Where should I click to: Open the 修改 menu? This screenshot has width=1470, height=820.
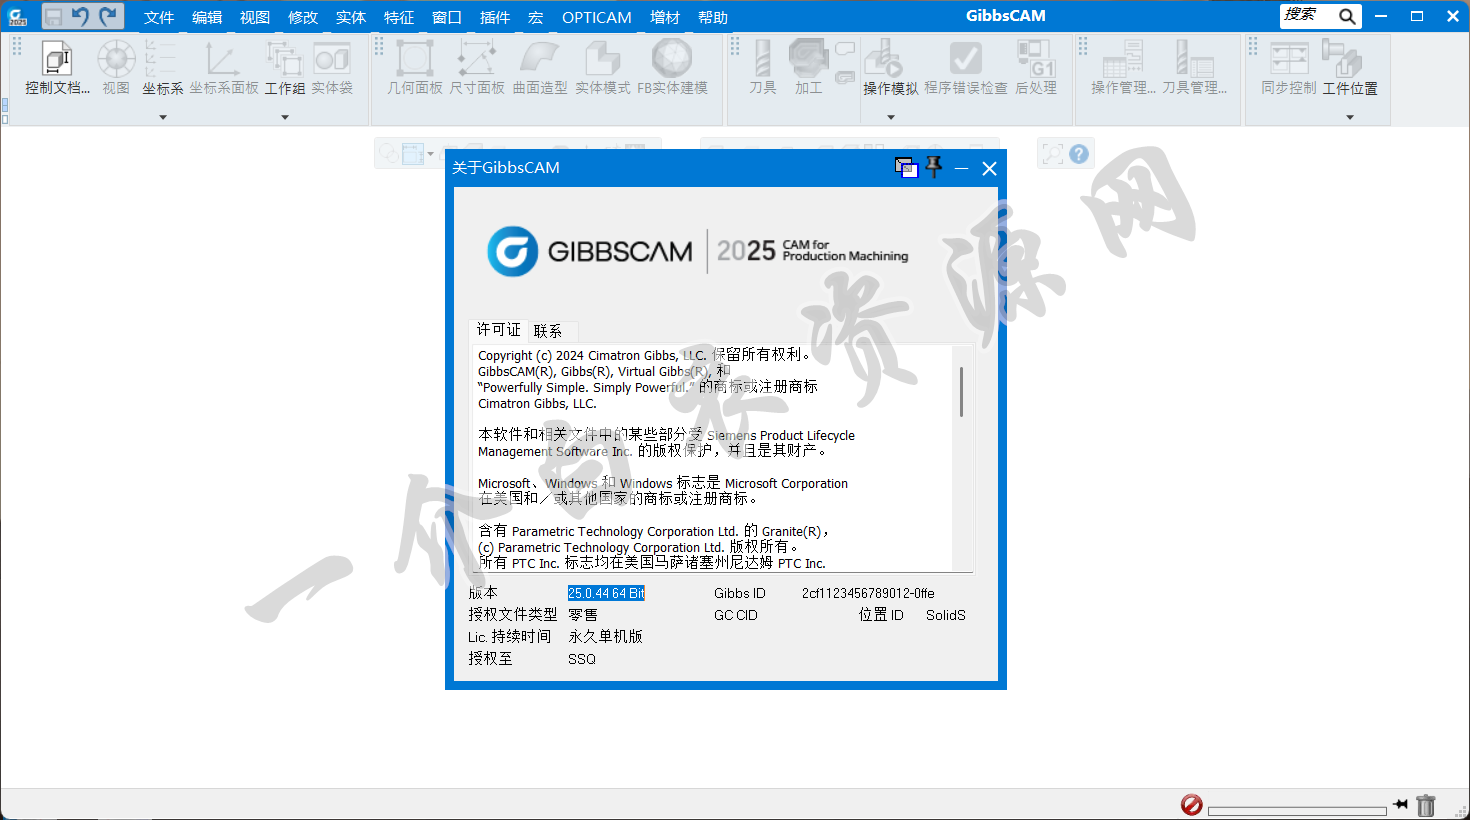tap(303, 17)
